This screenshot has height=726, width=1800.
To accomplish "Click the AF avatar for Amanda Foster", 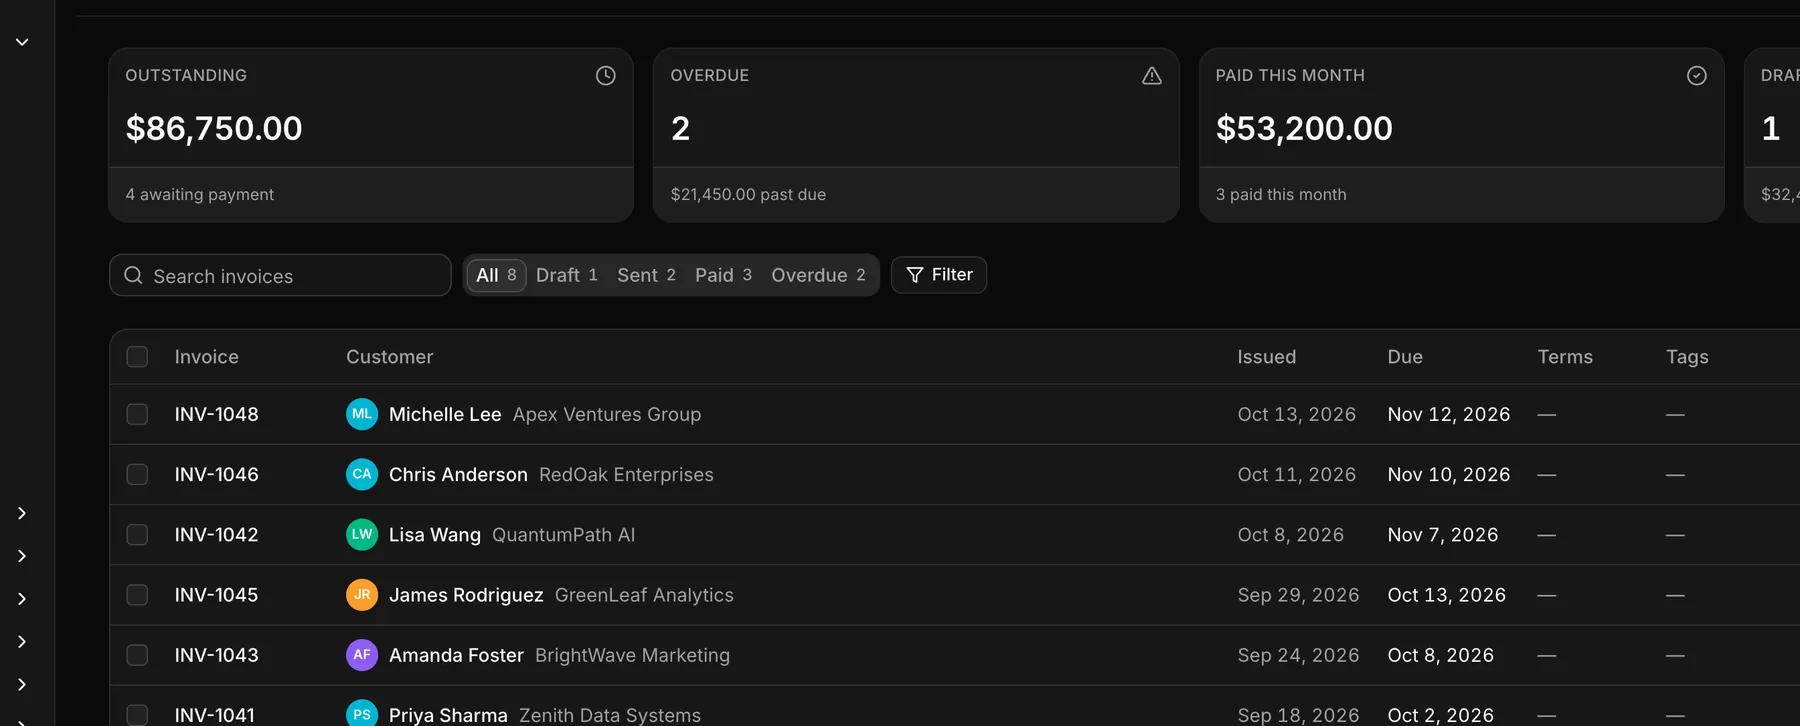I will 362,655.
